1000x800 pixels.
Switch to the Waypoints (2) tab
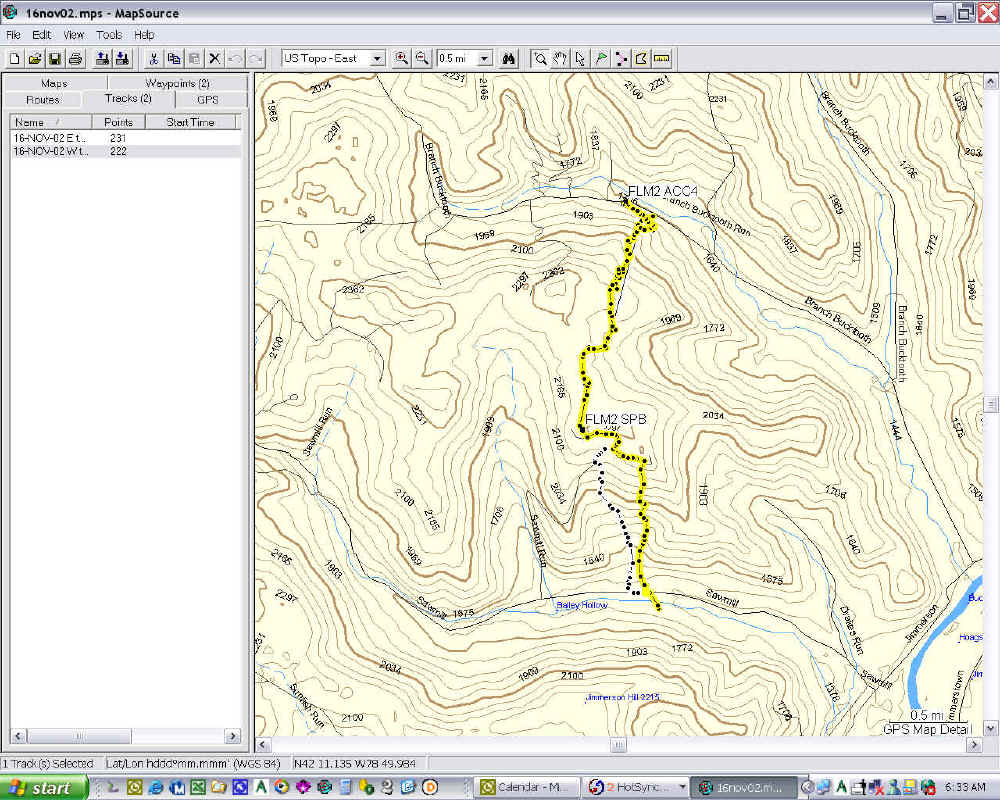click(177, 83)
